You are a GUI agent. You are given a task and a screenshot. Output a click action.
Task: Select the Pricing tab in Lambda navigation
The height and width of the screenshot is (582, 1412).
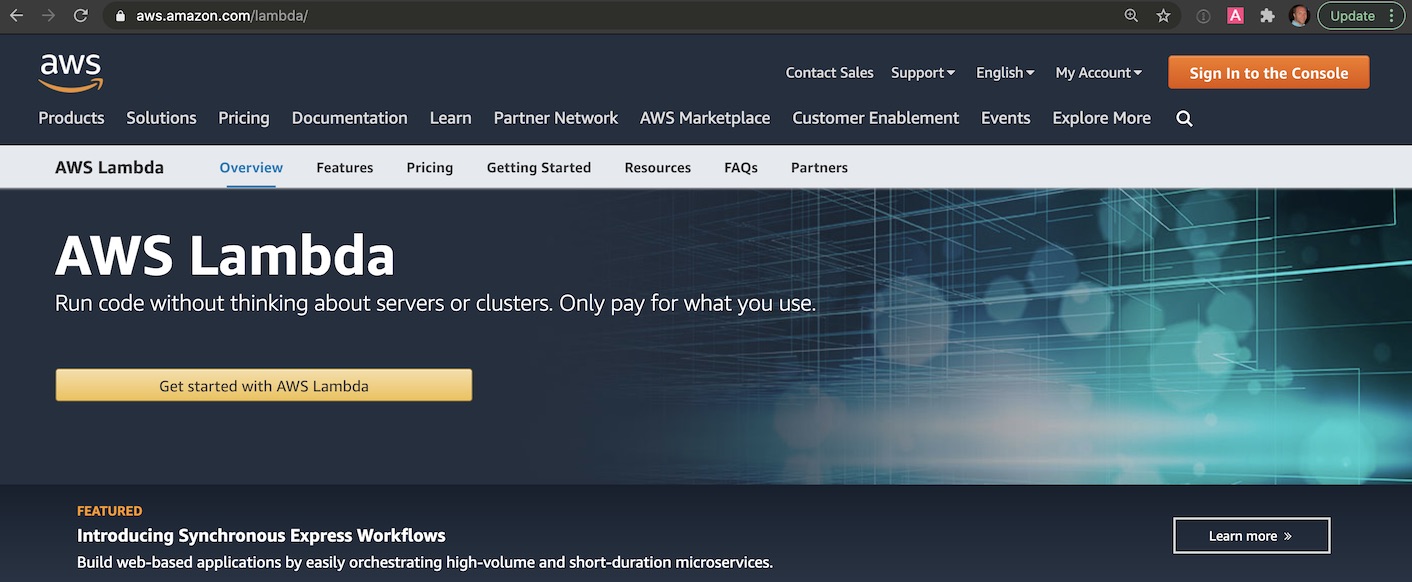[x=429, y=167]
